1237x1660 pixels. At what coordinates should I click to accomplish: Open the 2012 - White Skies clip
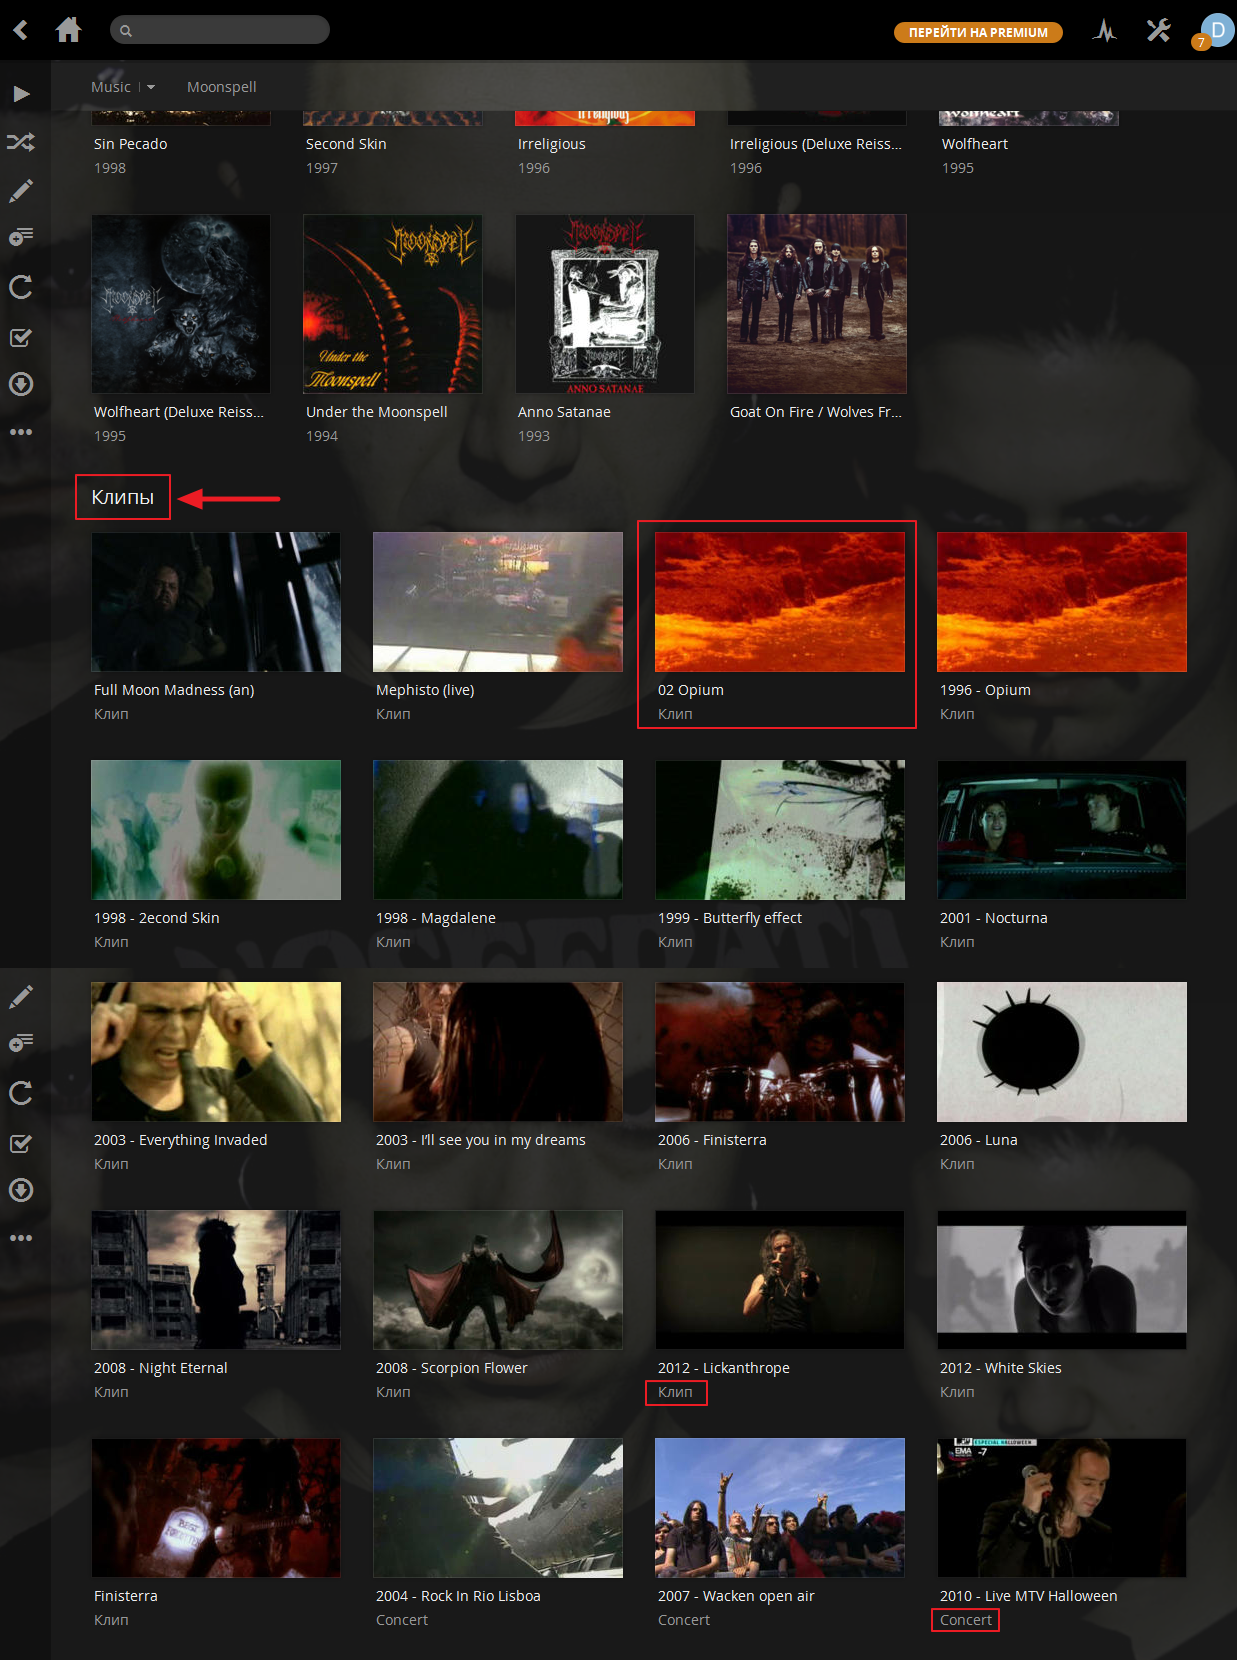(1062, 1280)
